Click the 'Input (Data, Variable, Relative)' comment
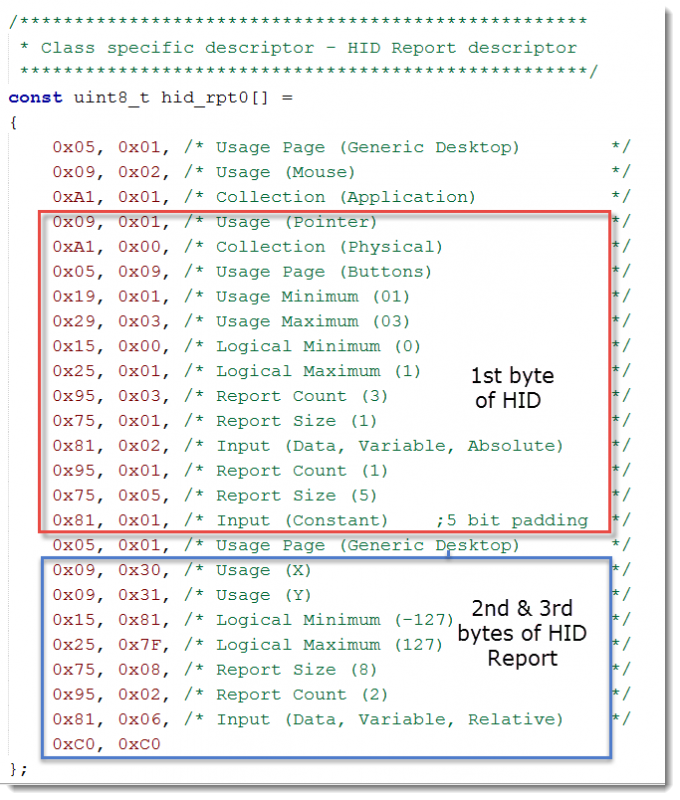The width and height of the screenshot is (680, 800). coord(389,719)
